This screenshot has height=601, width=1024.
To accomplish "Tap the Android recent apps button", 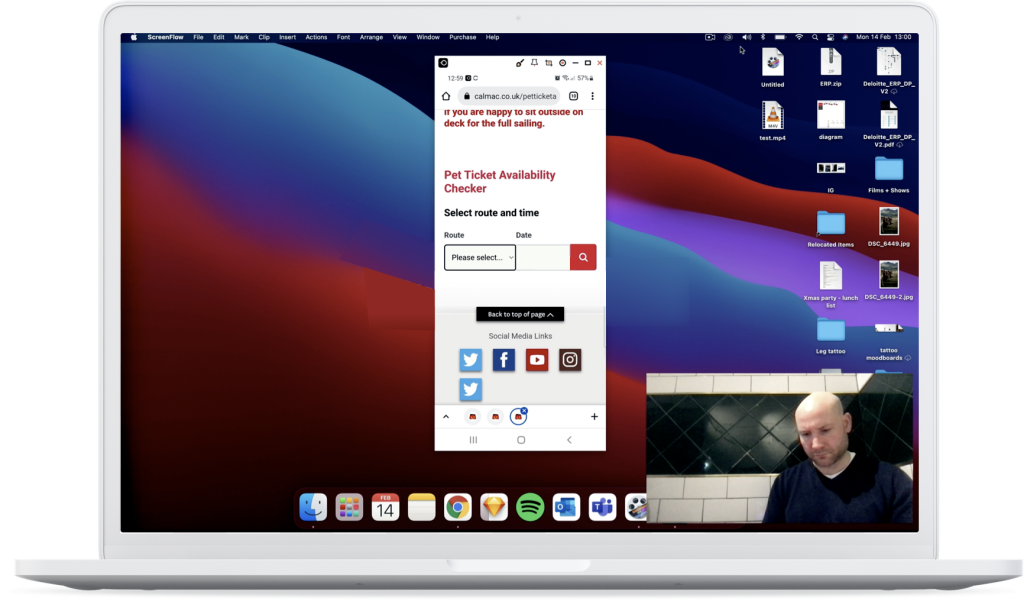I will click(x=473, y=439).
